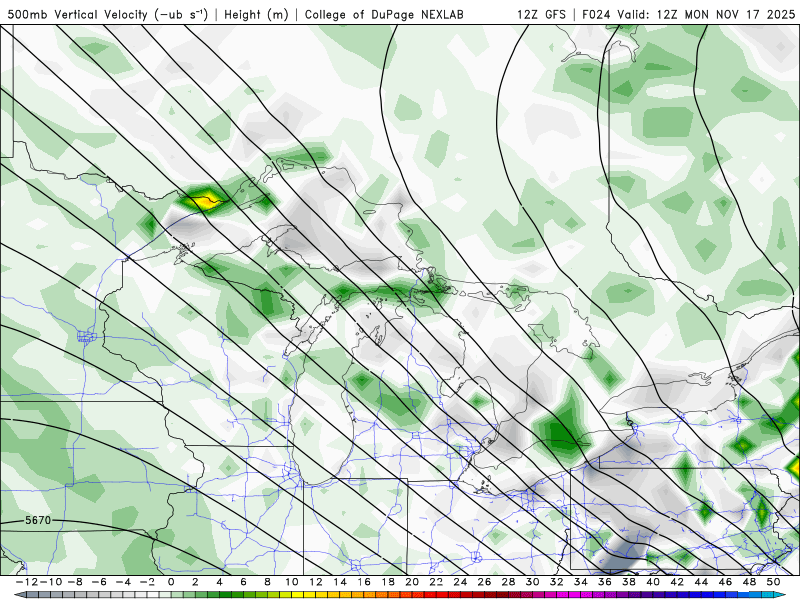Screen dimensions: 800x600
Task: Select the 'MON NOV 17 2025' valid date
Action: click(x=740, y=14)
